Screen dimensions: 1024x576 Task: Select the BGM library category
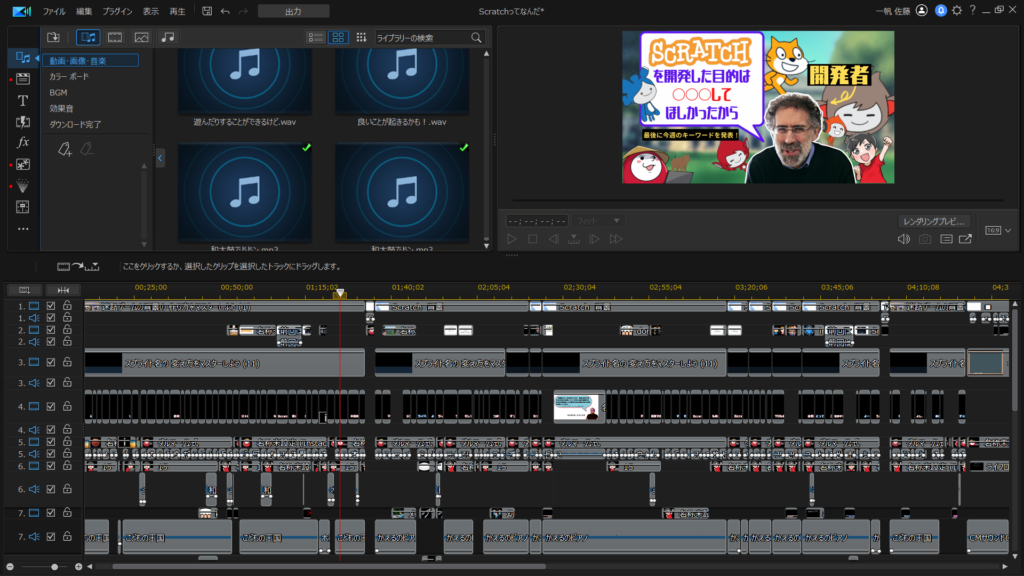tap(59, 93)
